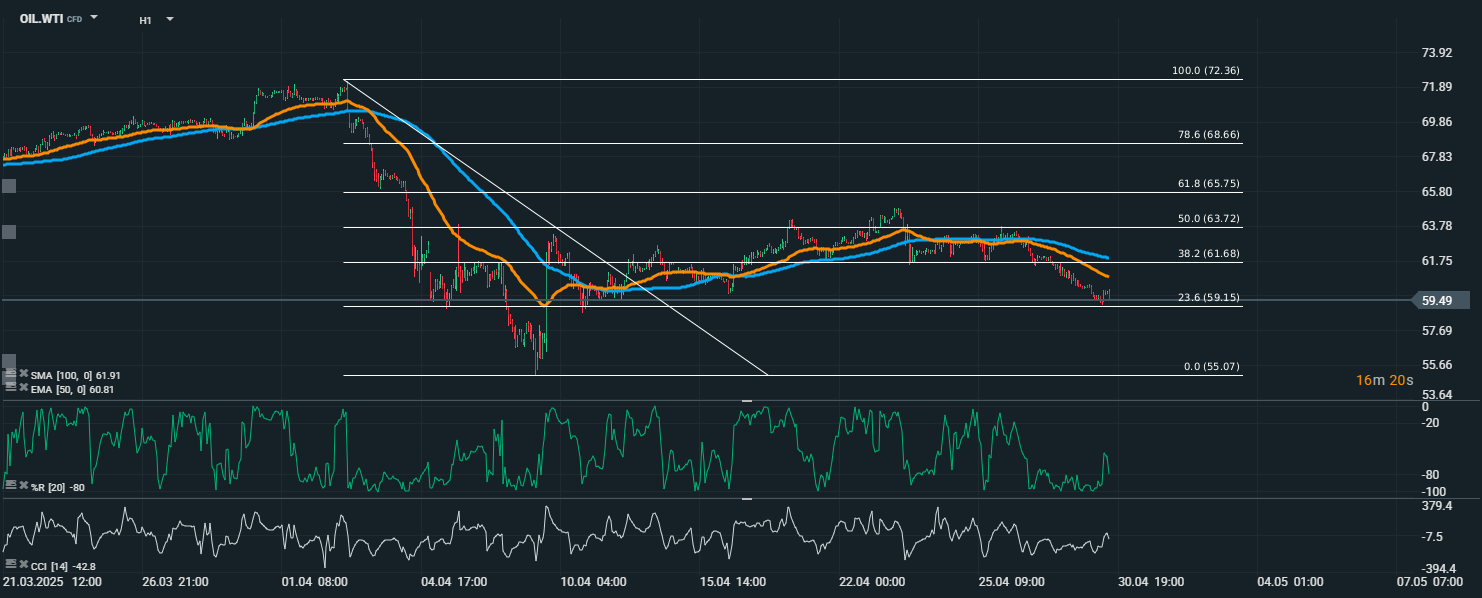1482x598 pixels.
Task: Open settings icon for CCI [14] indicator
Action: click(11, 565)
